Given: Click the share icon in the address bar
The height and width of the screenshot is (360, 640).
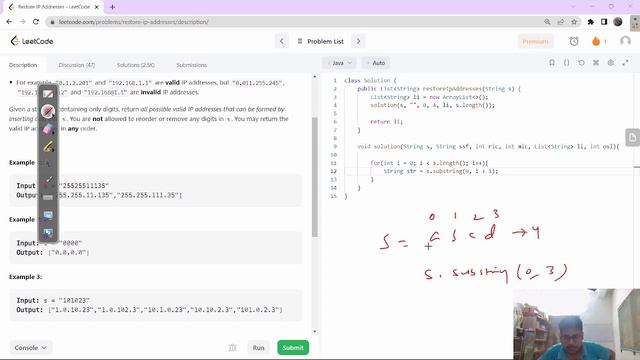Looking at the screenshot, I should [x=561, y=22].
